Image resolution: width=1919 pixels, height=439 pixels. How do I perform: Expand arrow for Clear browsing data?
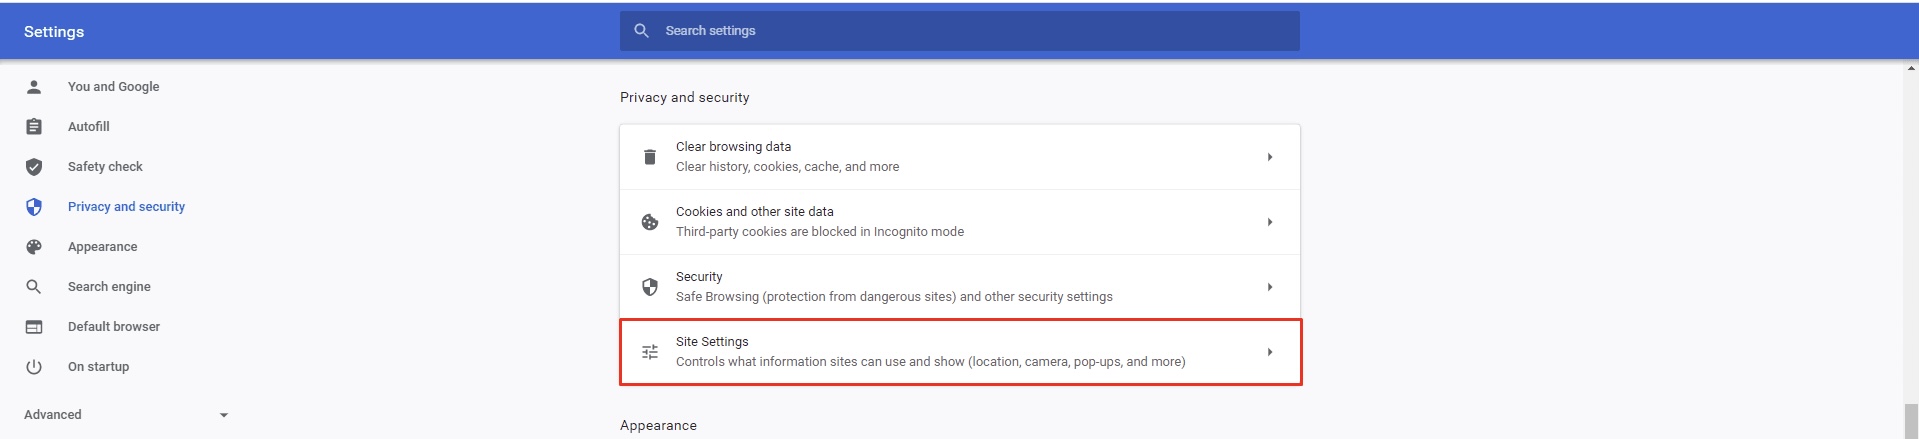[1270, 157]
